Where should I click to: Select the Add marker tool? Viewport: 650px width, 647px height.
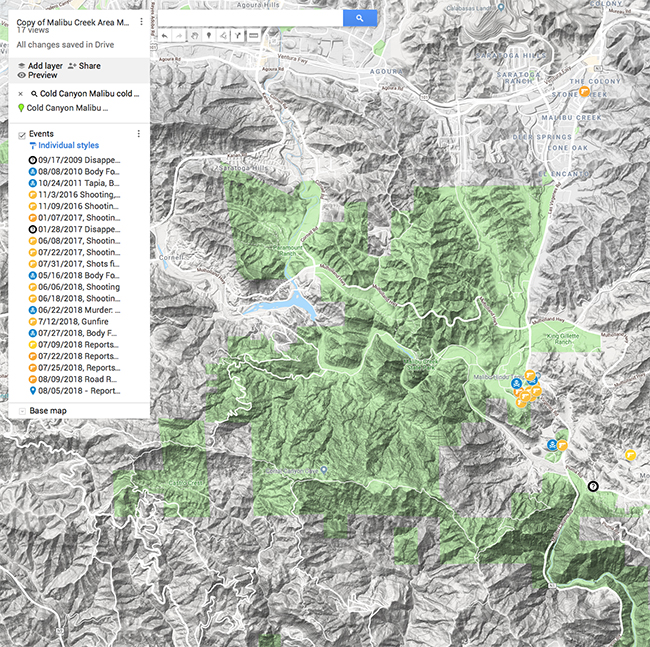(x=208, y=37)
